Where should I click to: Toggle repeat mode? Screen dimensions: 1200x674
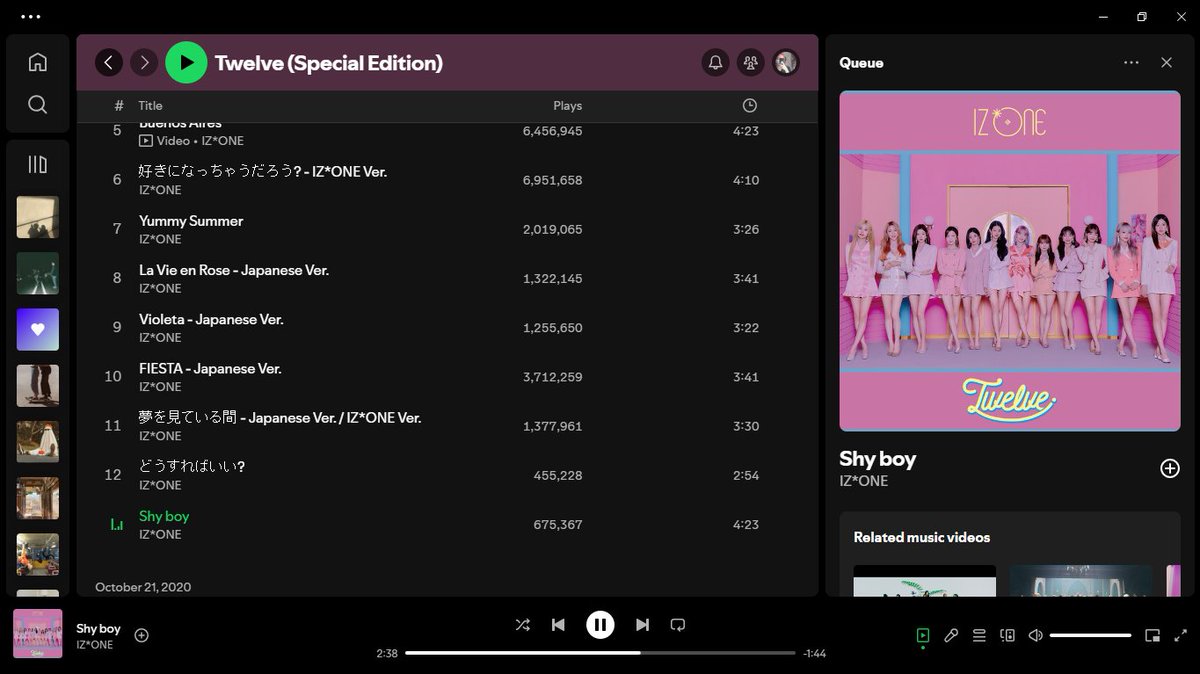pyautogui.click(x=678, y=625)
